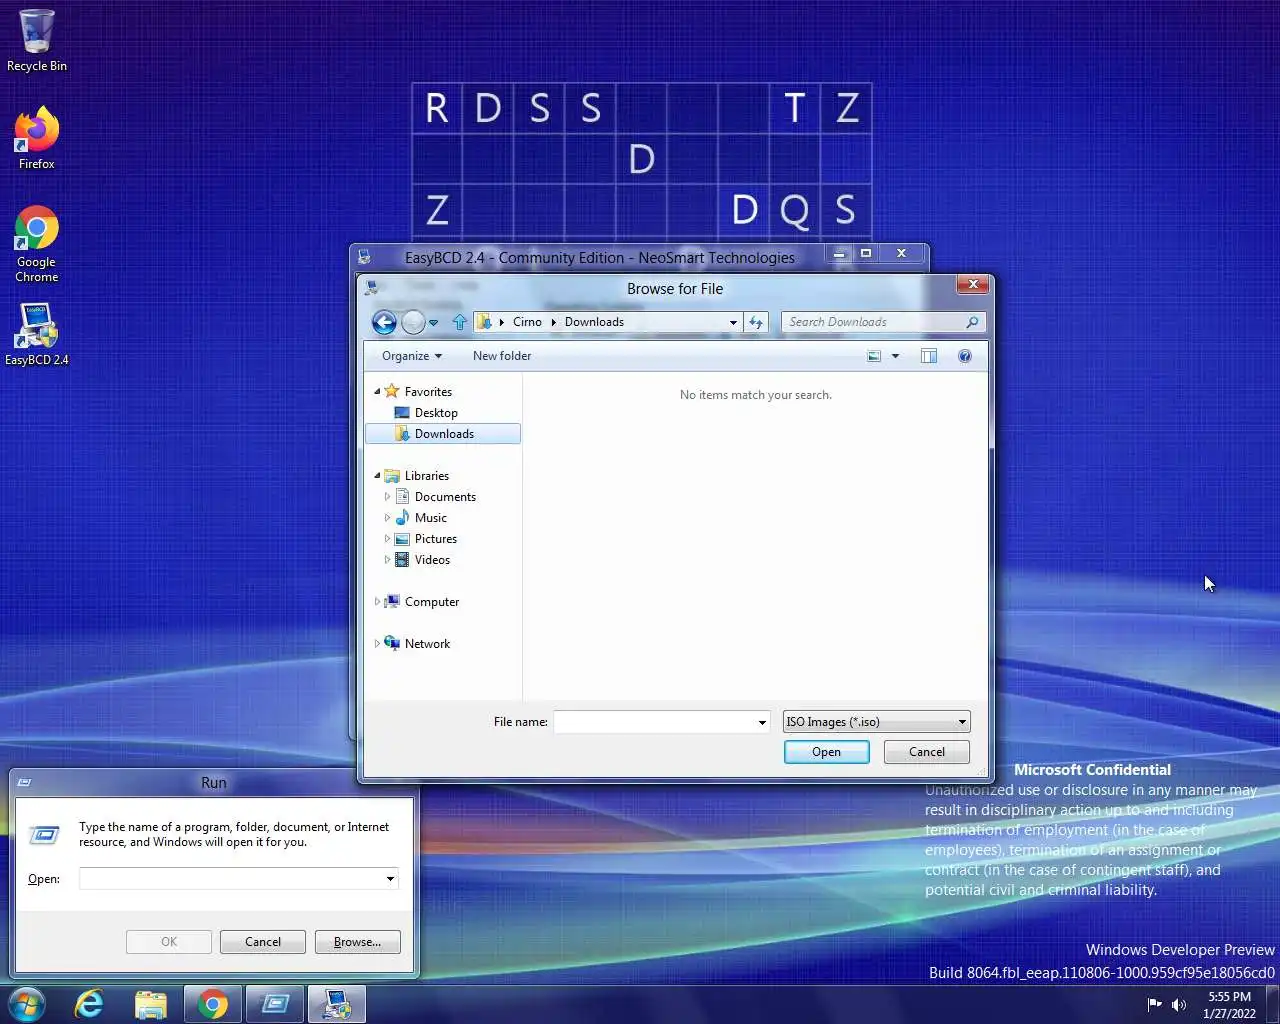
Task: Open the ISO Images file type dropdown
Action: [x=876, y=722]
